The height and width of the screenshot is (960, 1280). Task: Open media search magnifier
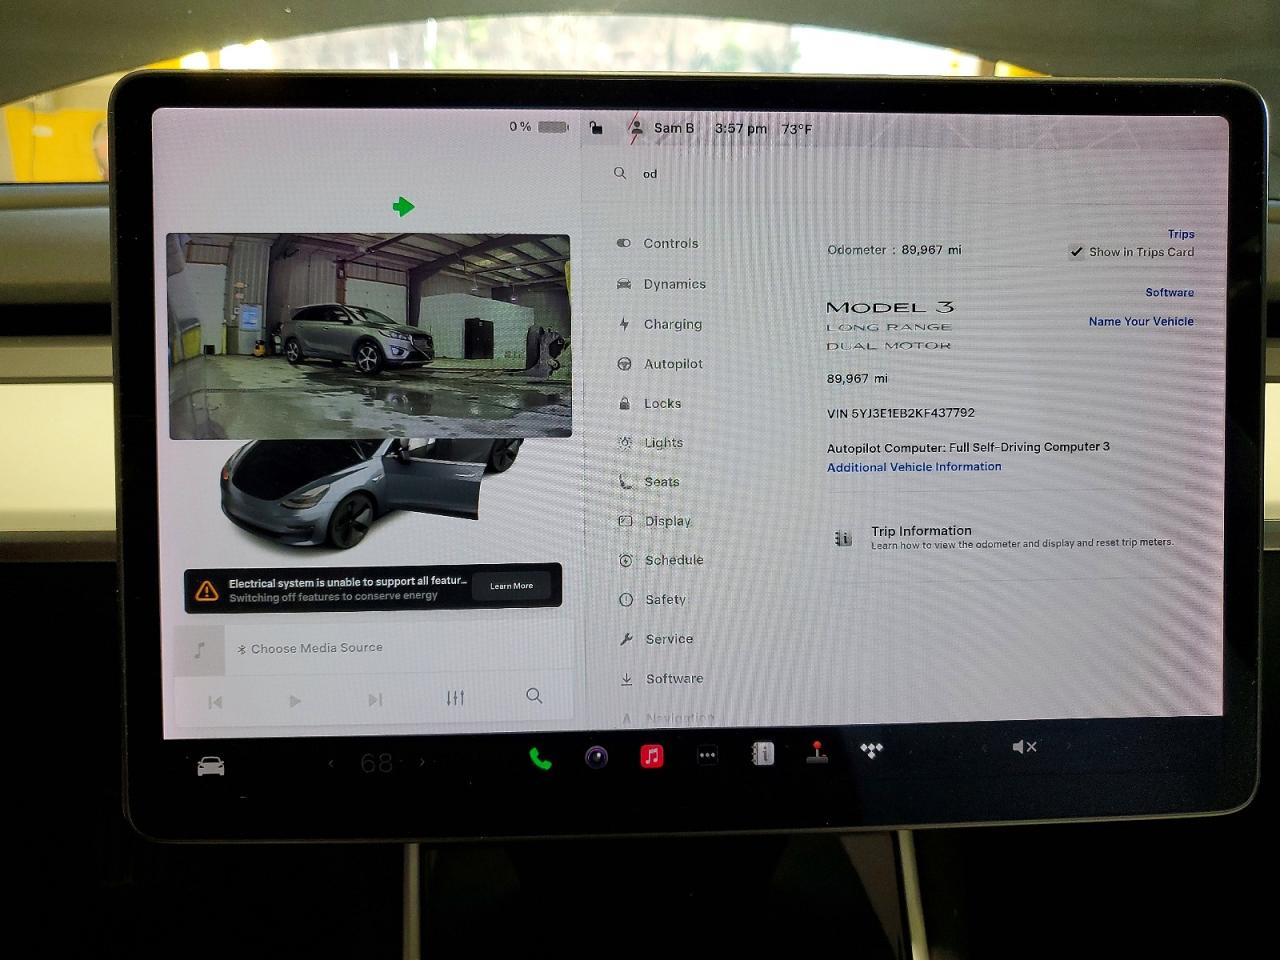point(534,696)
